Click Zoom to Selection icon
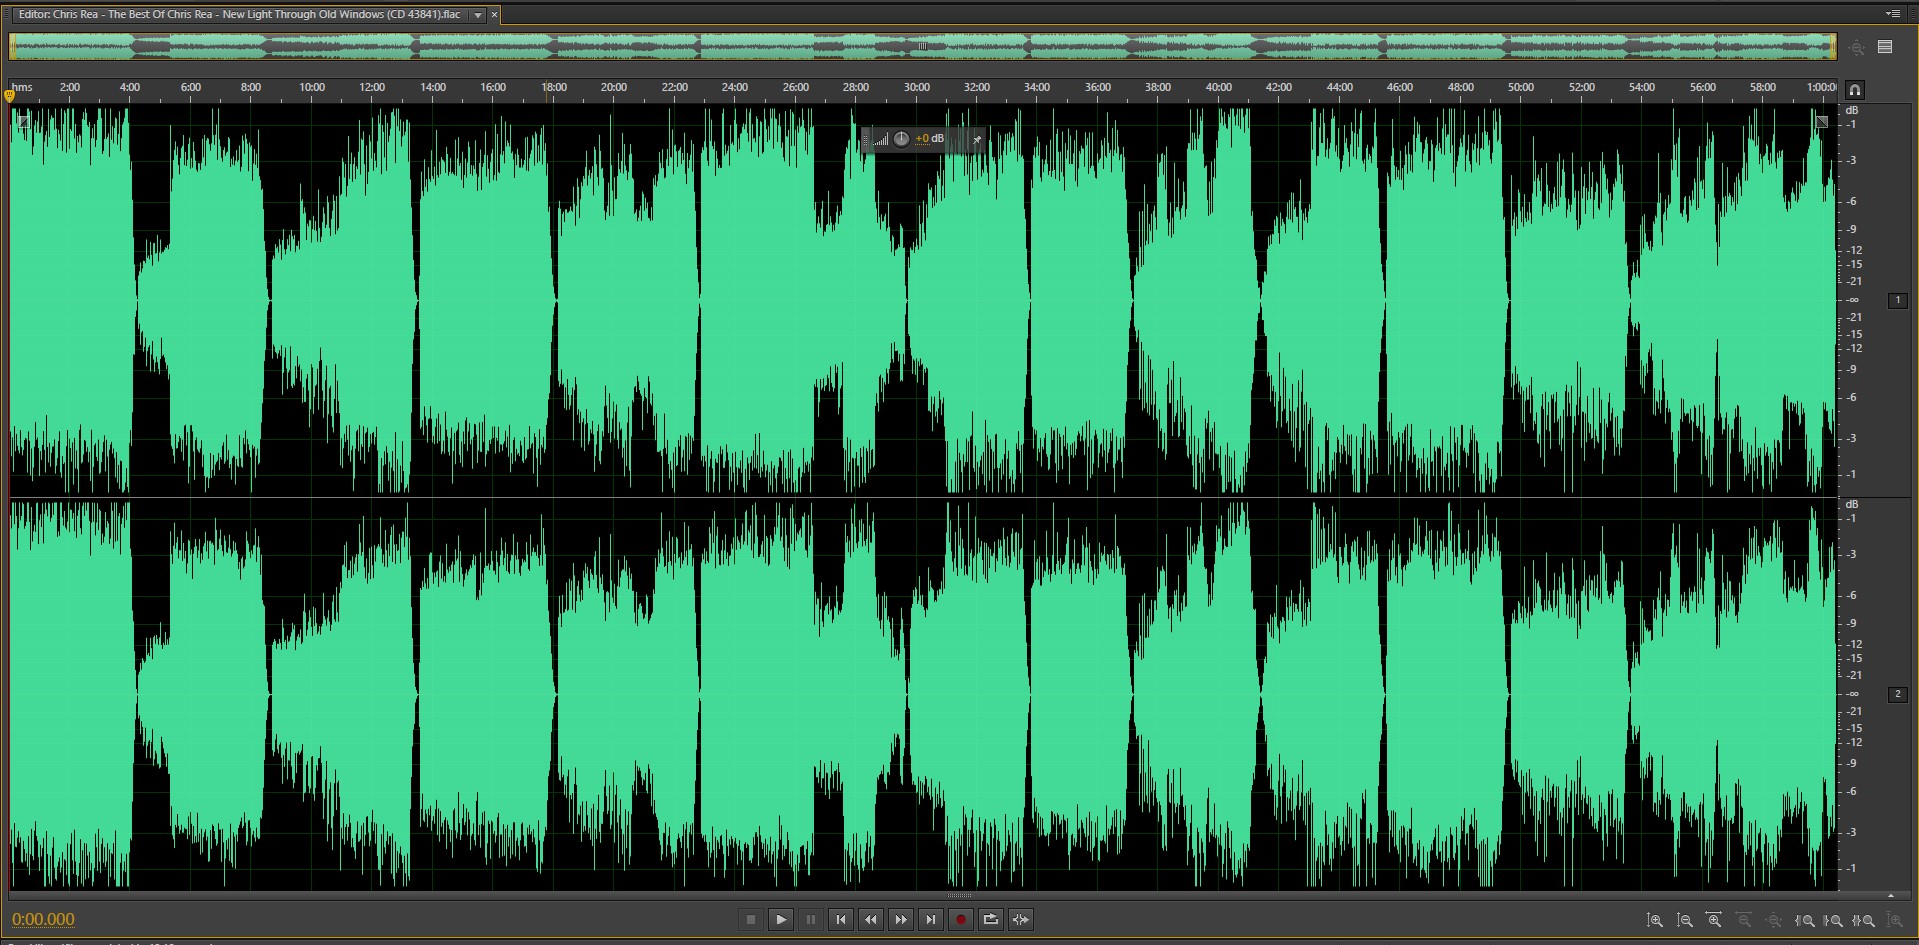Viewport: 1919px width, 945px height. pos(1864,921)
